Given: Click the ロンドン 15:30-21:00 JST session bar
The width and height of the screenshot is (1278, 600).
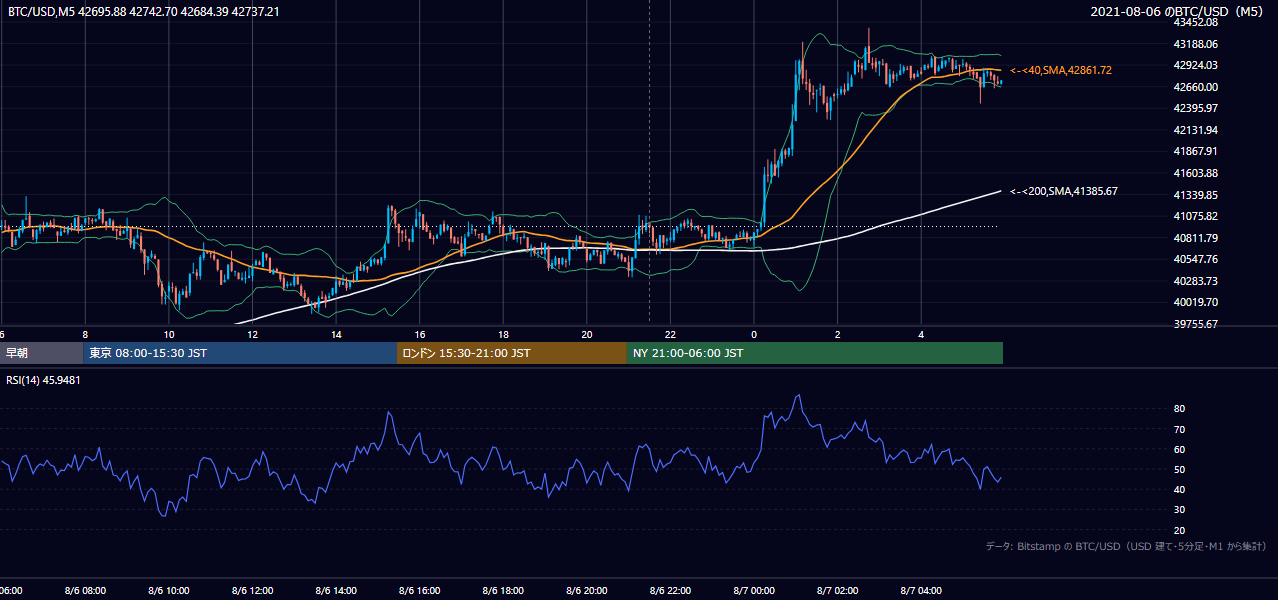Looking at the screenshot, I should click(512, 353).
